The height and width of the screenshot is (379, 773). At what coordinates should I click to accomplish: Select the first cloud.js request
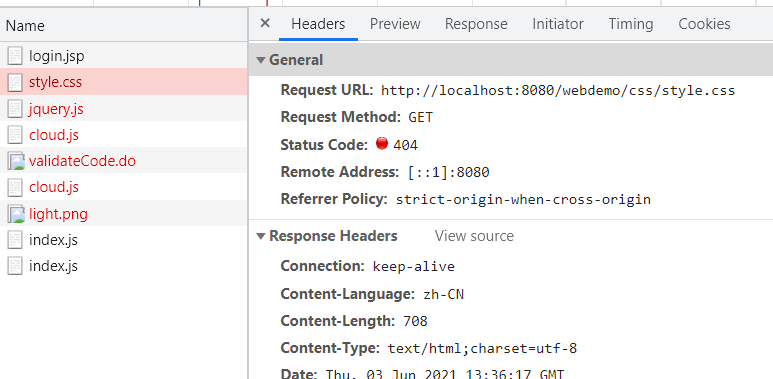coord(123,135)
